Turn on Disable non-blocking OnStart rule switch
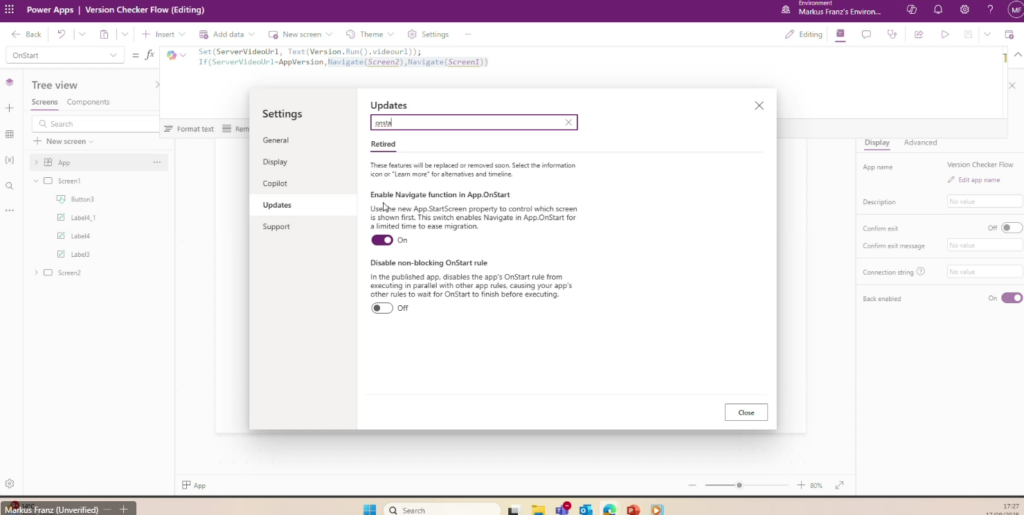The width and height of the screenshot is (1024, 515). tap(382, 308)
